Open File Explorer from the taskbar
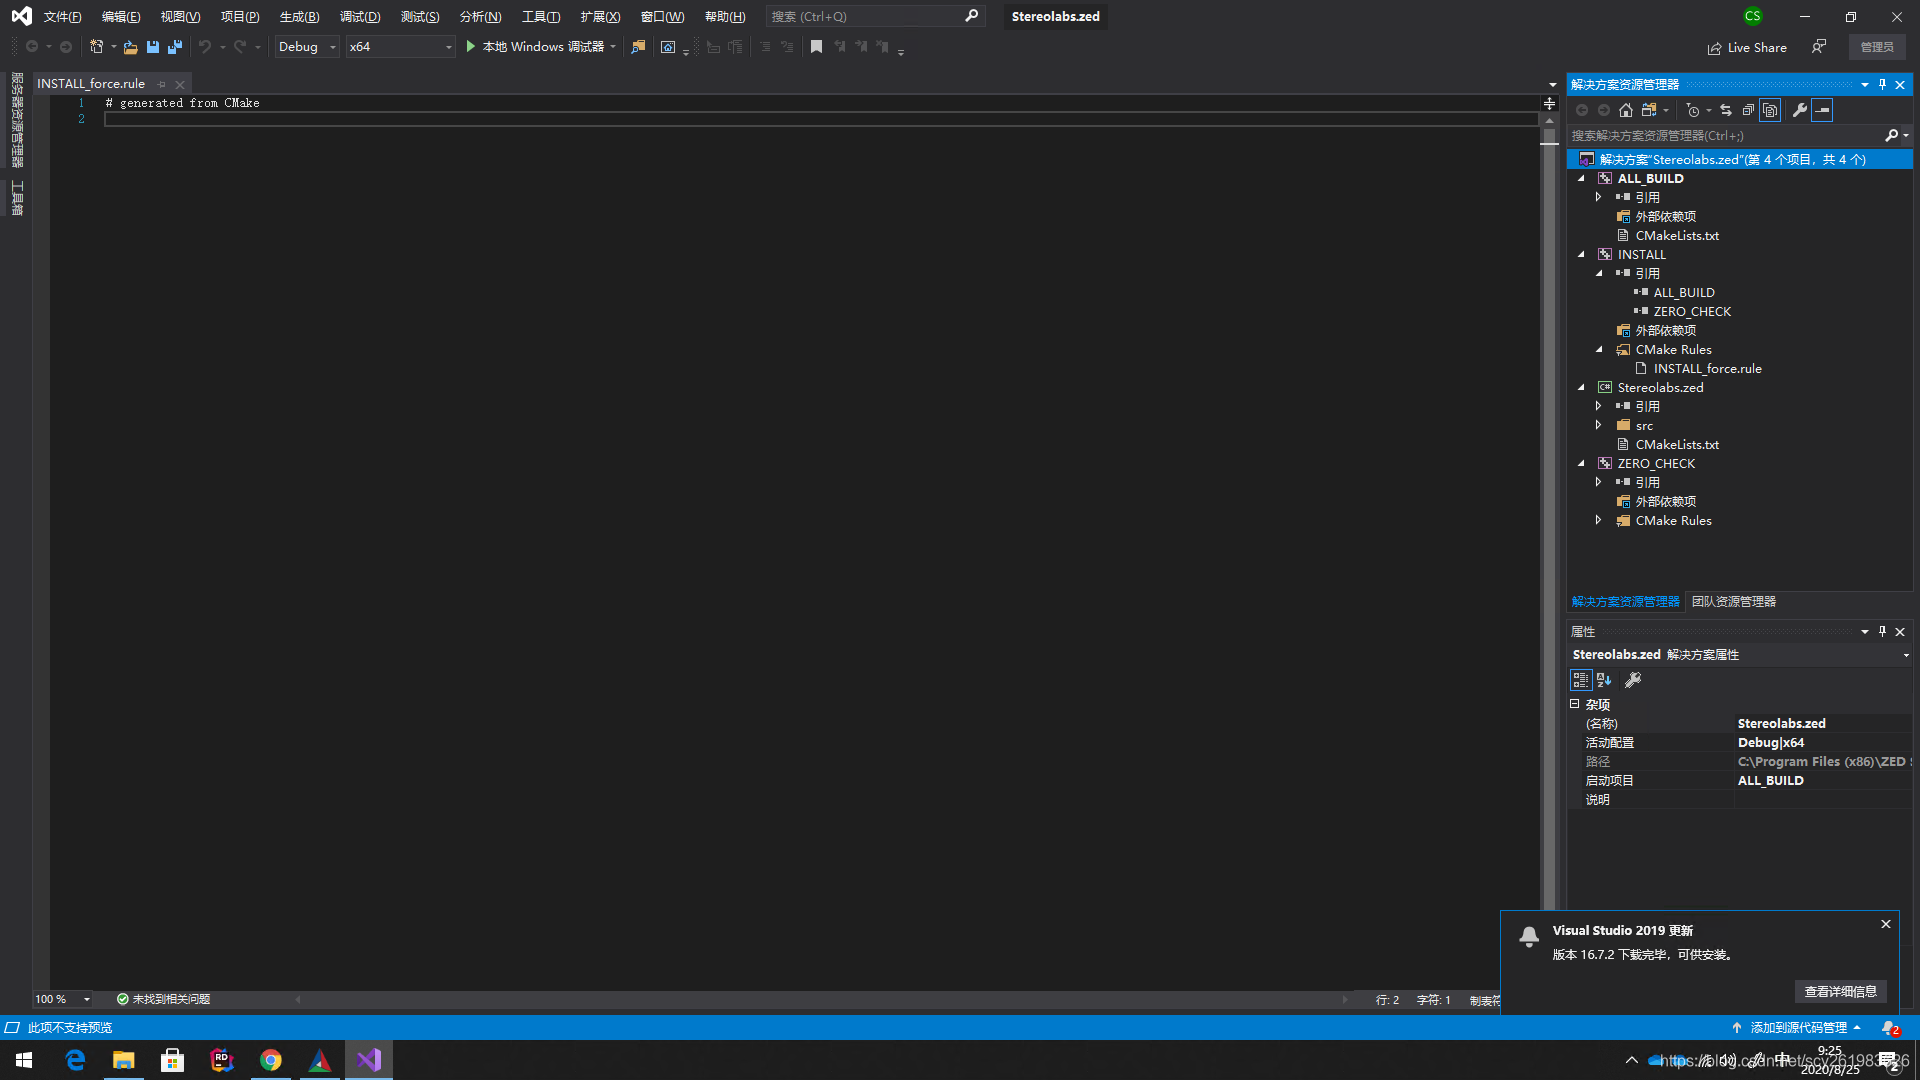Image resolution: width=1920 pixels, height=1080 pixels. tap(124, 1060)
